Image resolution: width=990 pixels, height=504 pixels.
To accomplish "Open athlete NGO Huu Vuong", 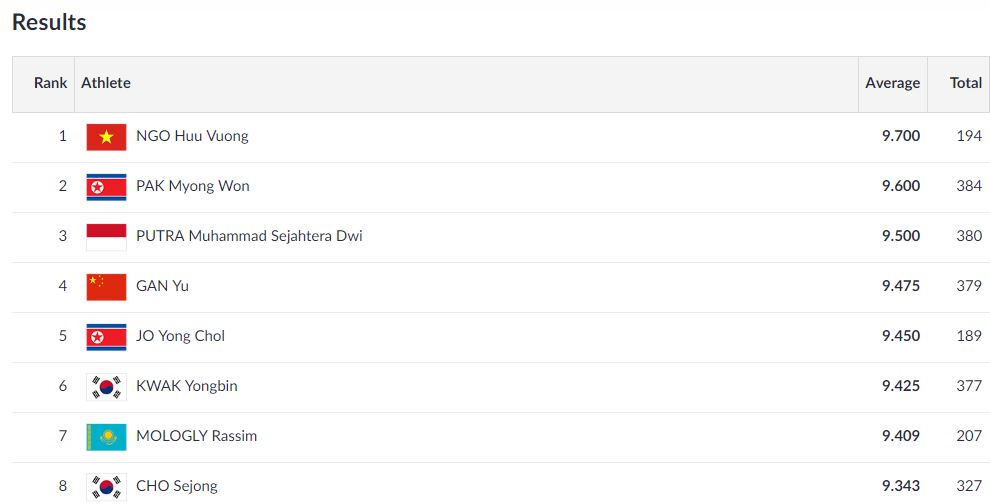I will (192, 136).
